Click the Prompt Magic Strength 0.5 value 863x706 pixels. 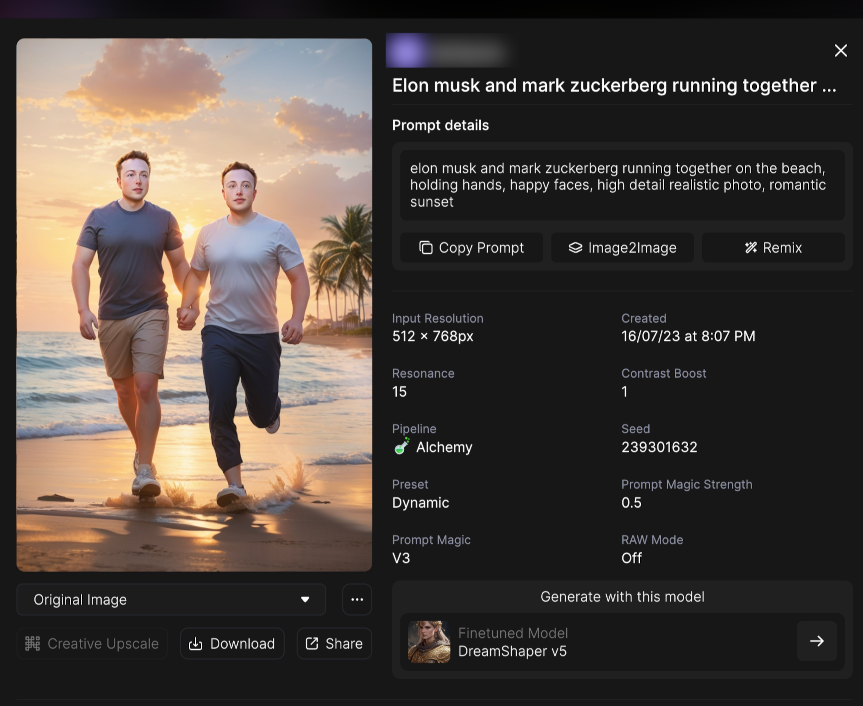tap(631, 502)
